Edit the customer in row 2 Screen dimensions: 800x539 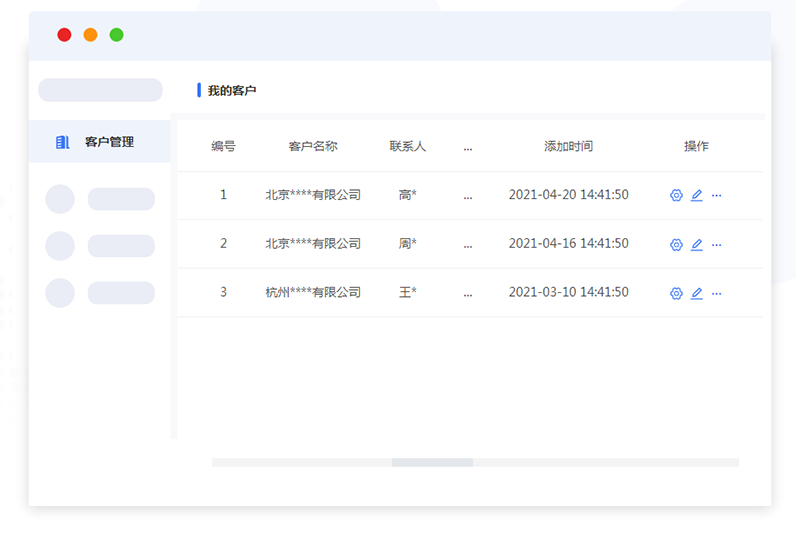[x=697, y=245]
